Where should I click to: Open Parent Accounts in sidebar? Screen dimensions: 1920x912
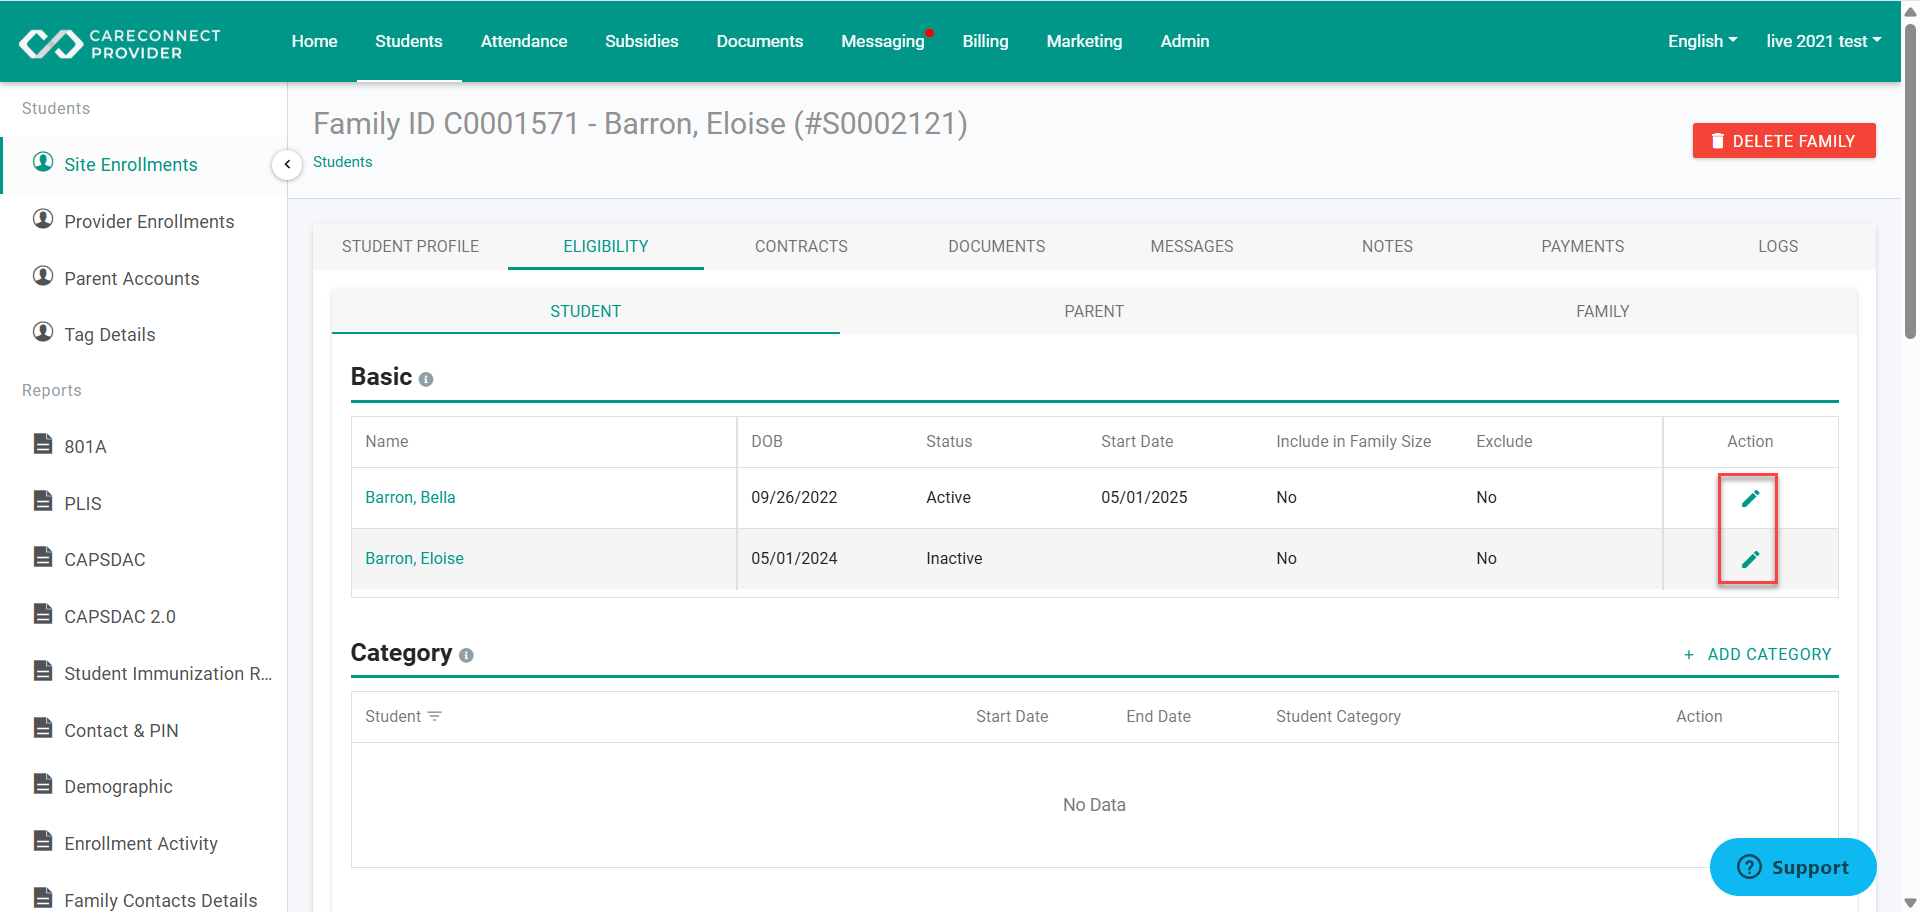(x=132, y=278)
